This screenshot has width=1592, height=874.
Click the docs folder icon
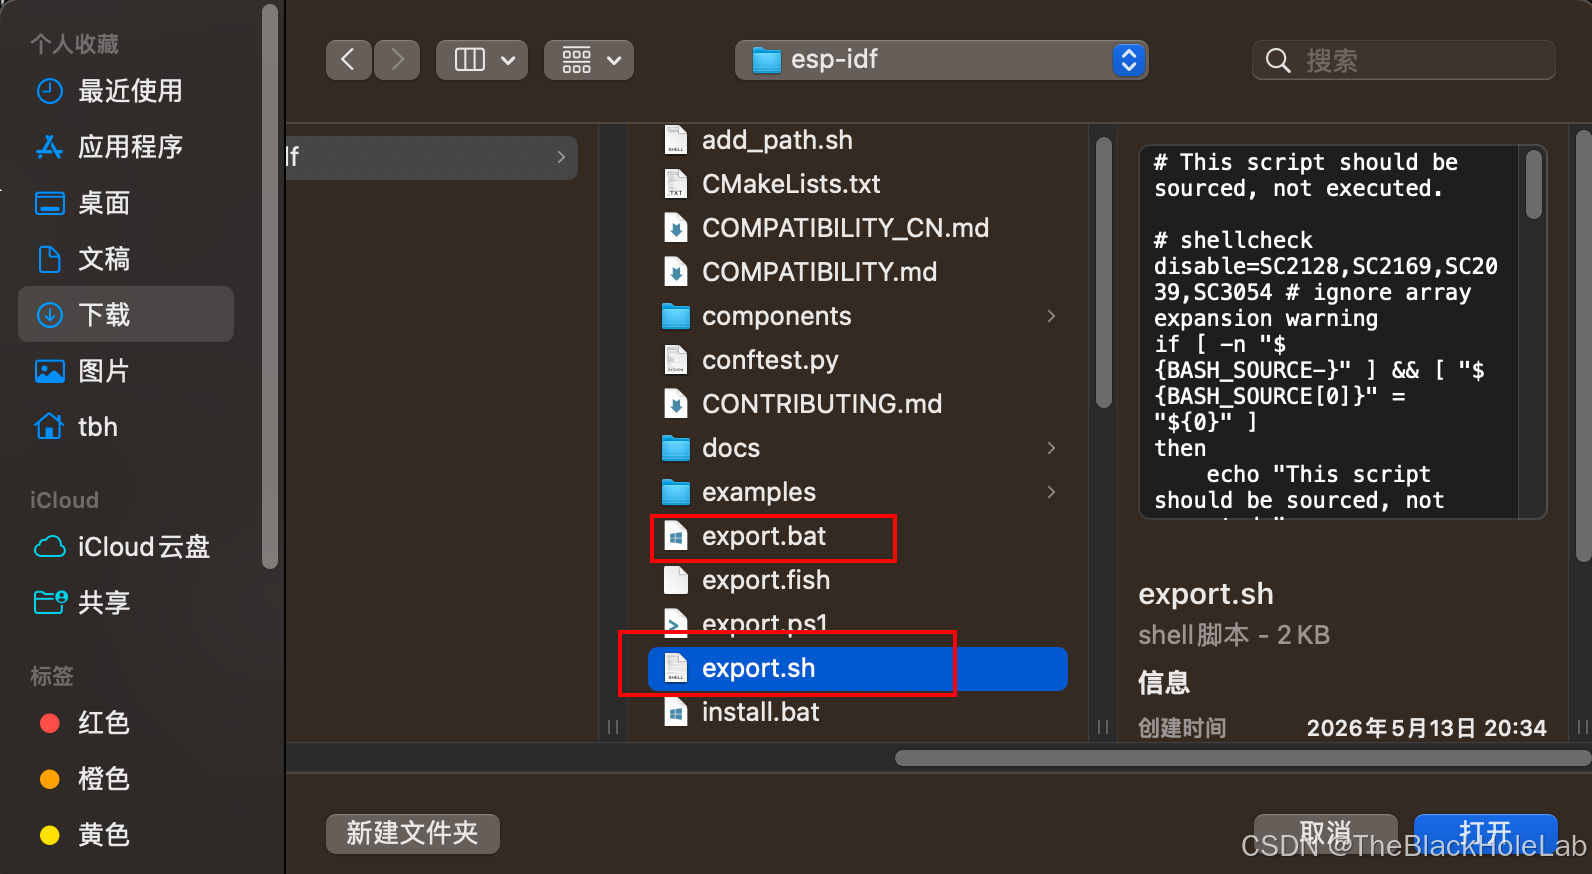(676, 449)
